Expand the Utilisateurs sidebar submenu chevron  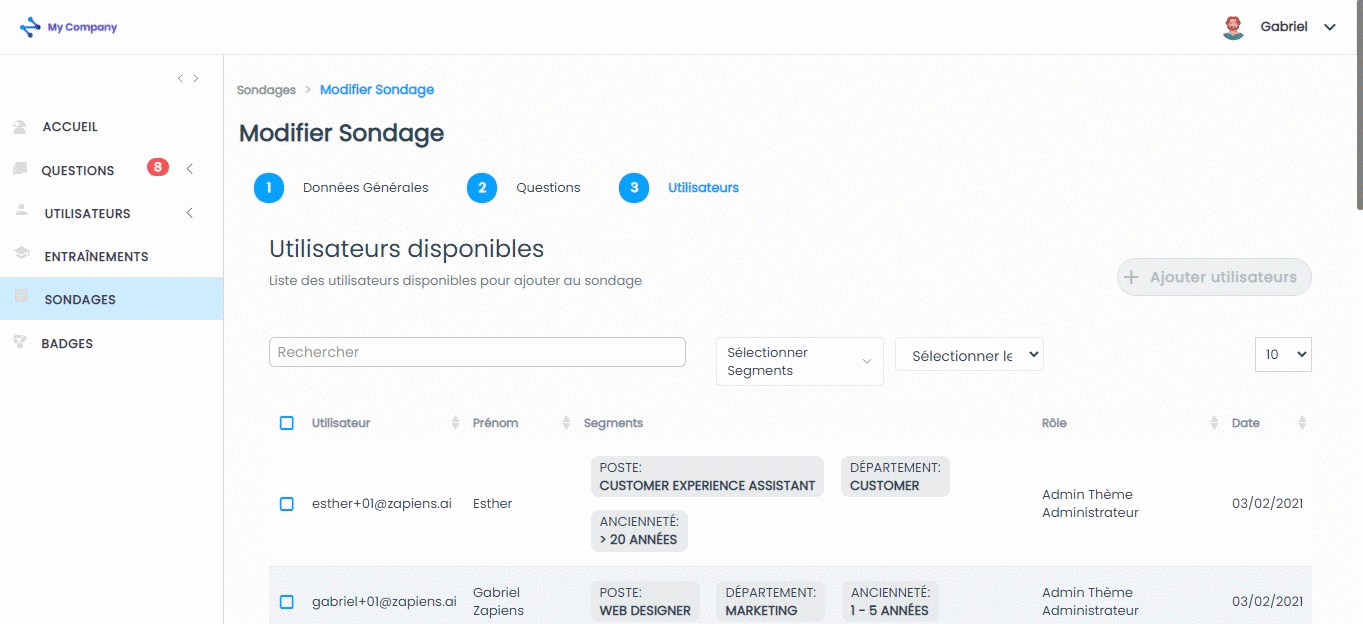[190, 213]
